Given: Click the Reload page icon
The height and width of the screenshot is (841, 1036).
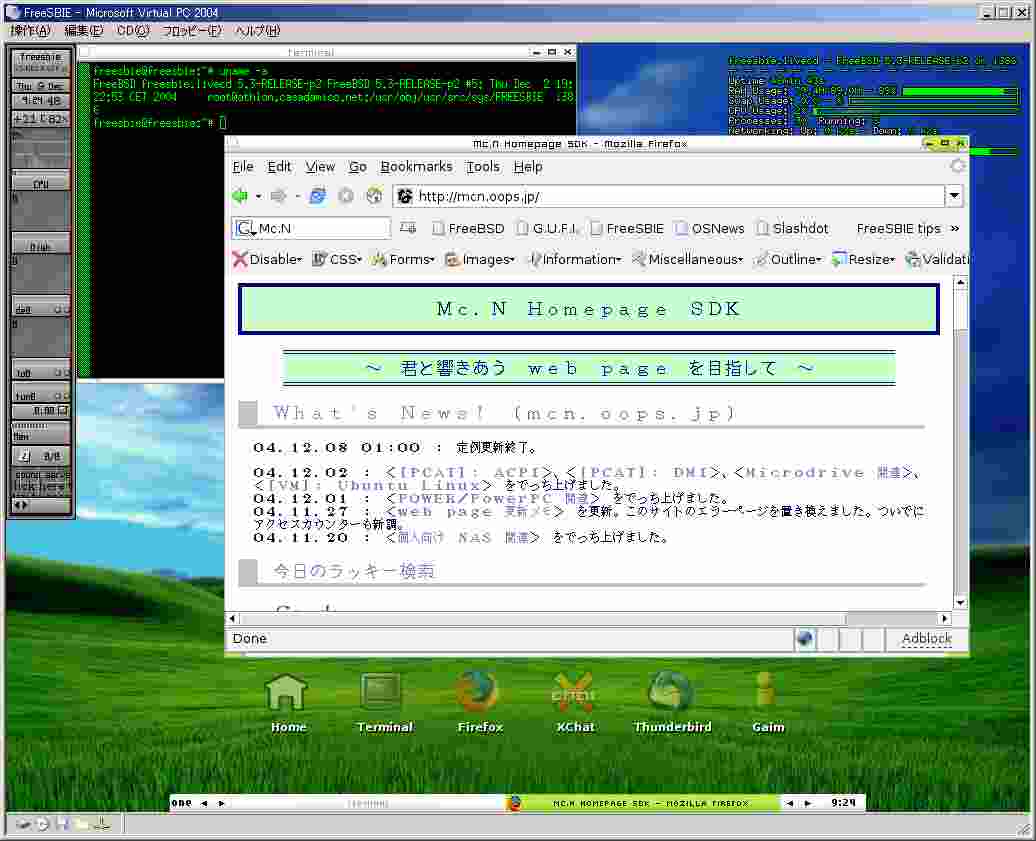Looking at the screenshot, I should [x=317, y=196].
